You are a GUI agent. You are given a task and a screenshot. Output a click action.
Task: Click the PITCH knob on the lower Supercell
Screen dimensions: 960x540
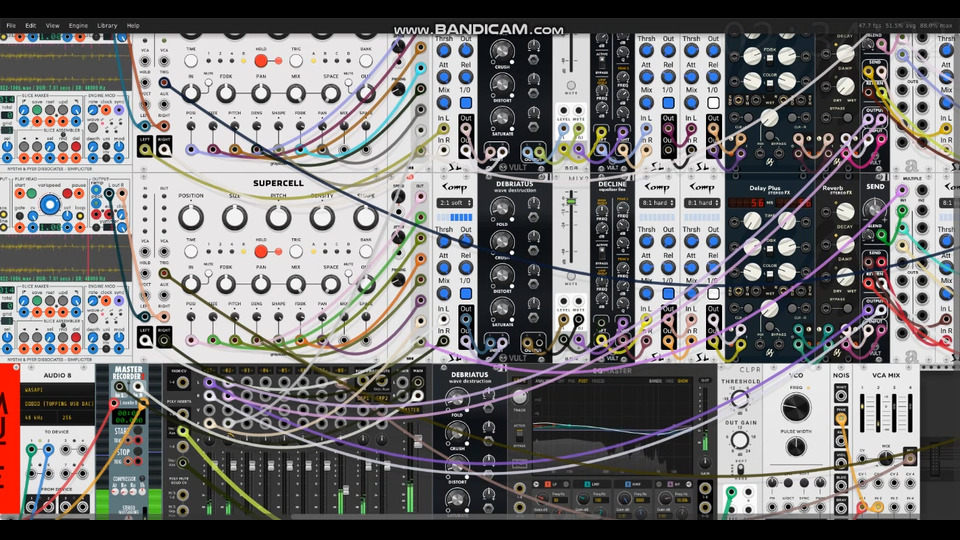coord(278,217)
